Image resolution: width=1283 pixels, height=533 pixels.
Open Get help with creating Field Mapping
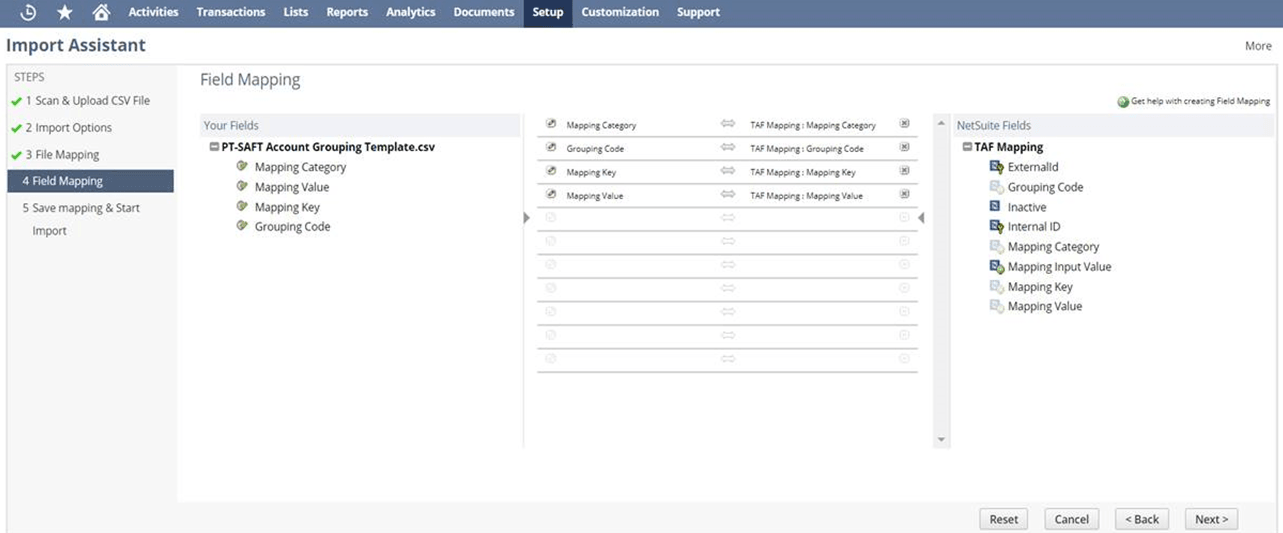1200,101
